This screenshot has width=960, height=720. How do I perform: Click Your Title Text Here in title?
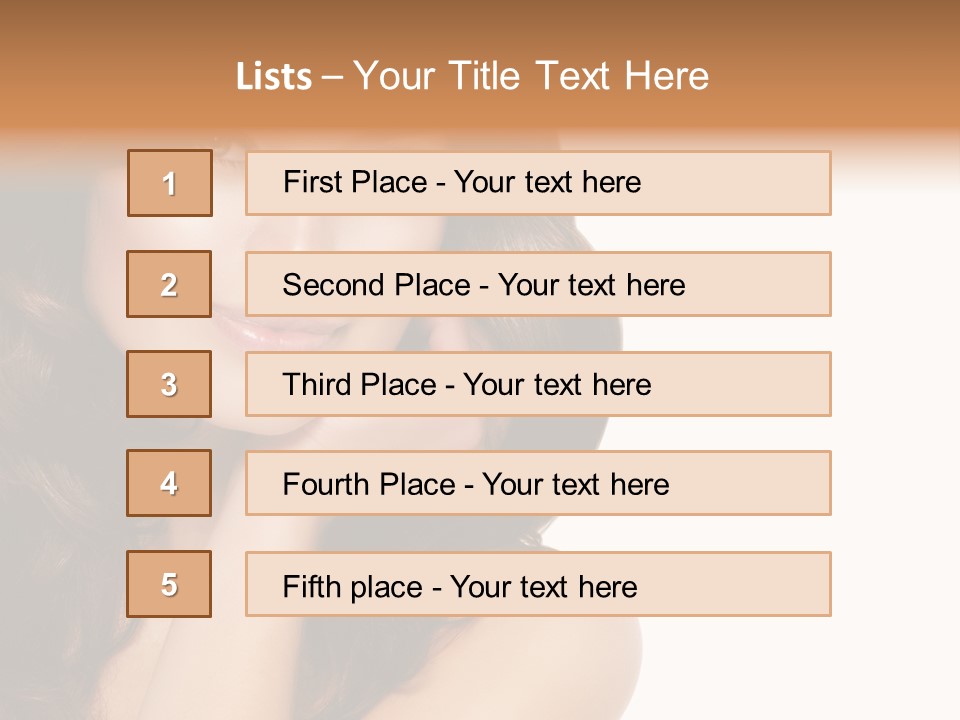click(x=531, y=77)
